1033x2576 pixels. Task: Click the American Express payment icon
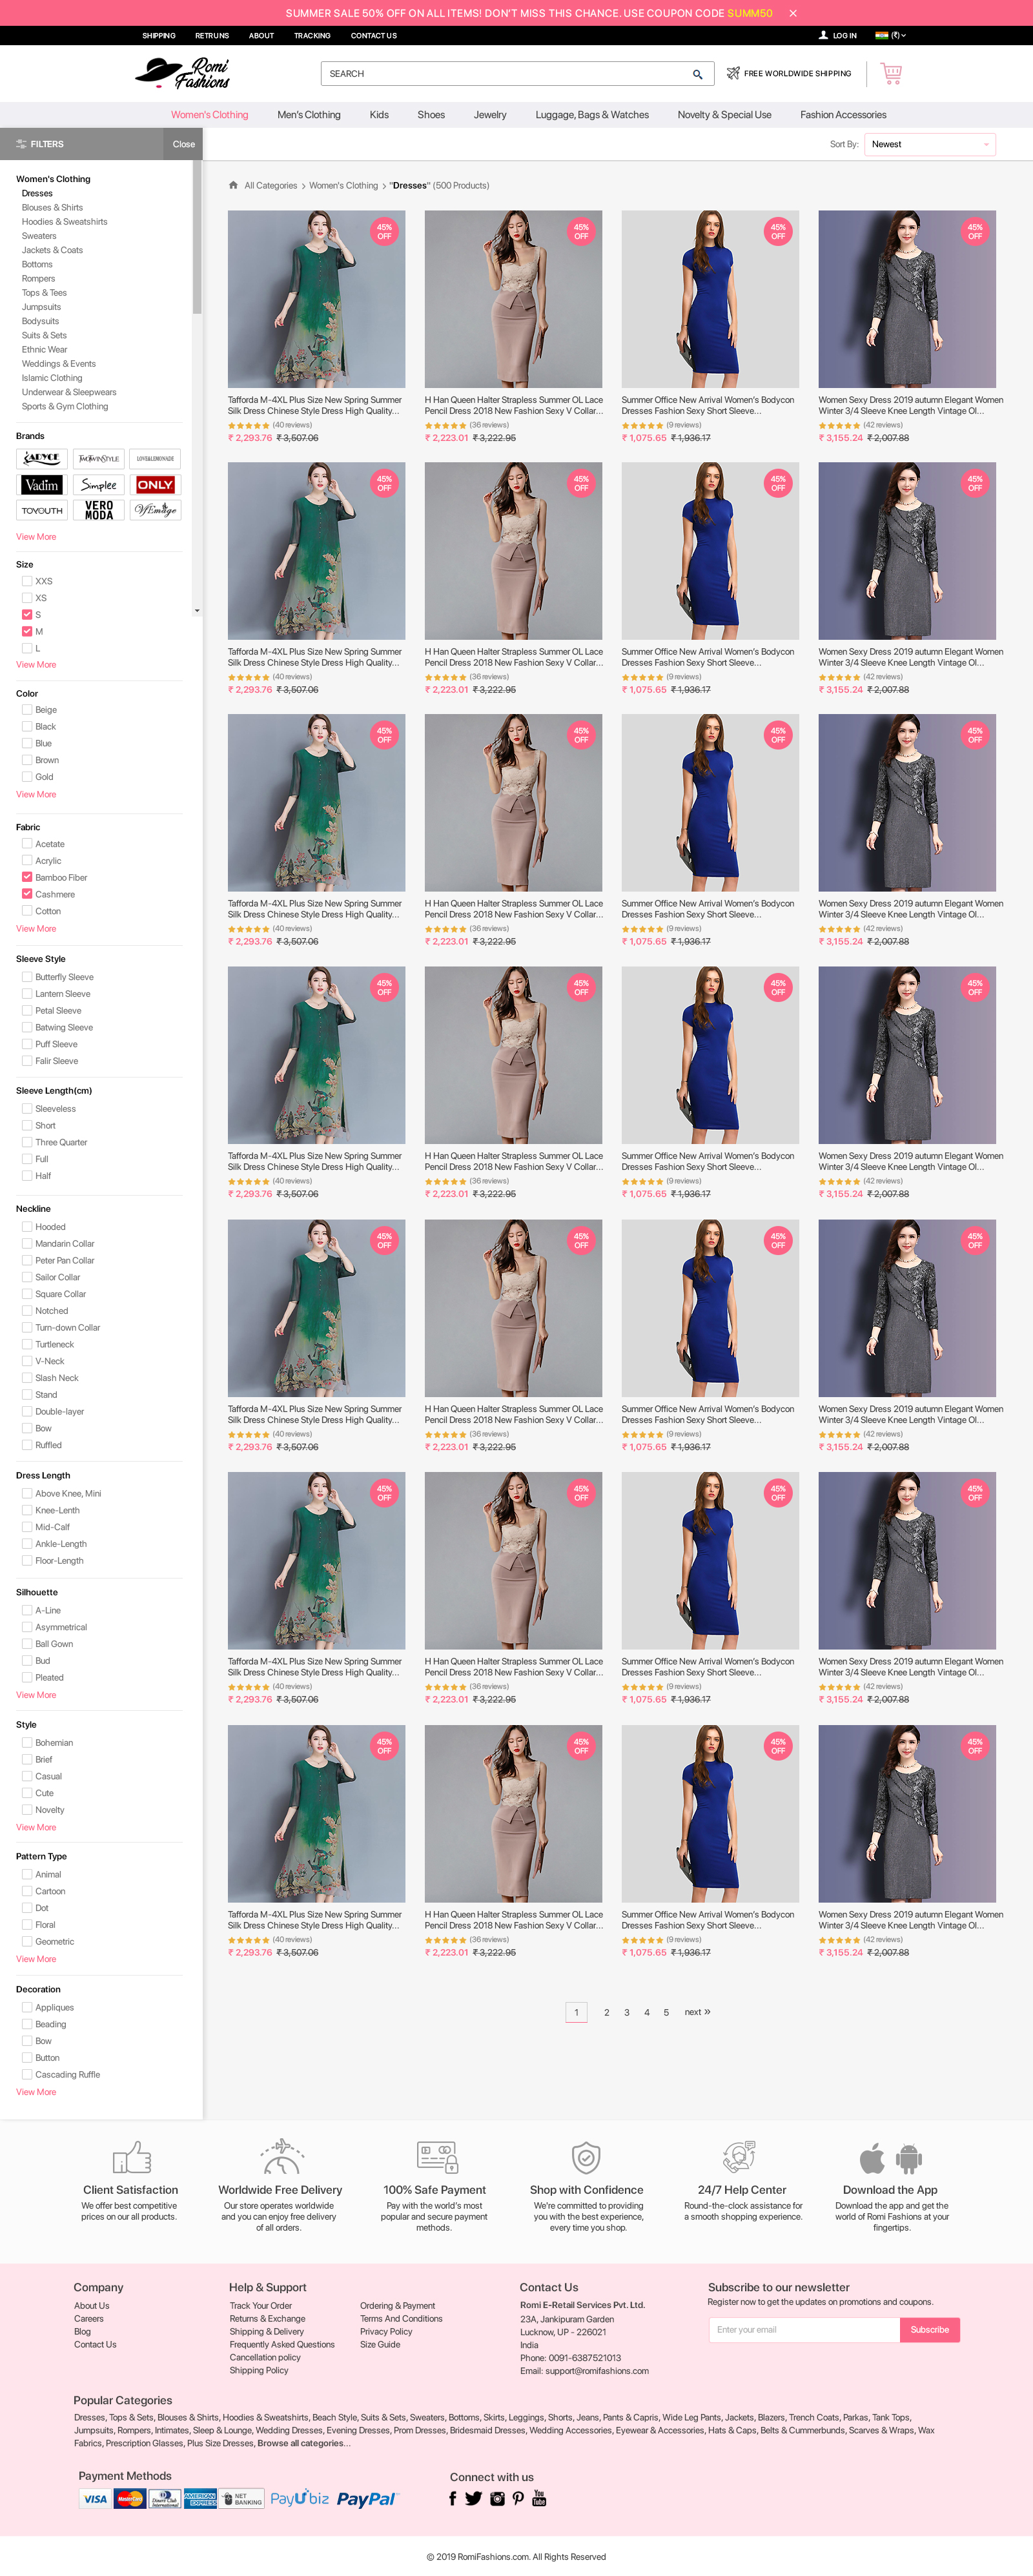tap(200, 2498)
